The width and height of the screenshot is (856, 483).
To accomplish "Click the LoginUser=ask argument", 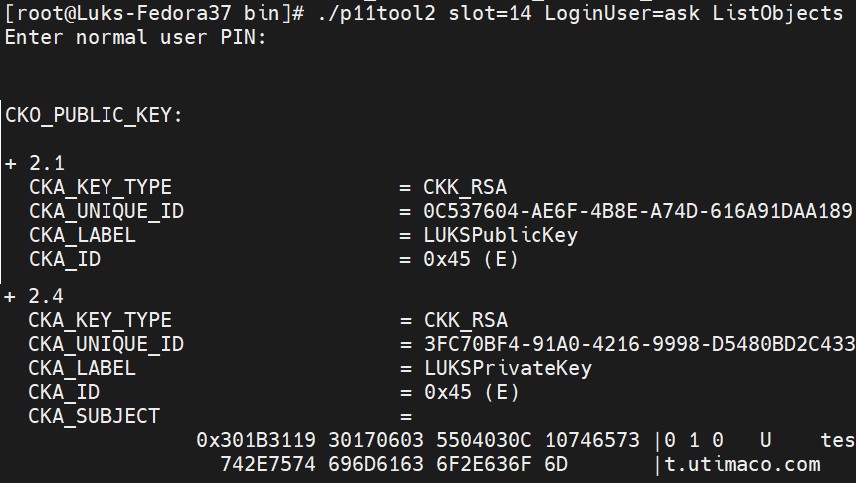I will (622, 13).
